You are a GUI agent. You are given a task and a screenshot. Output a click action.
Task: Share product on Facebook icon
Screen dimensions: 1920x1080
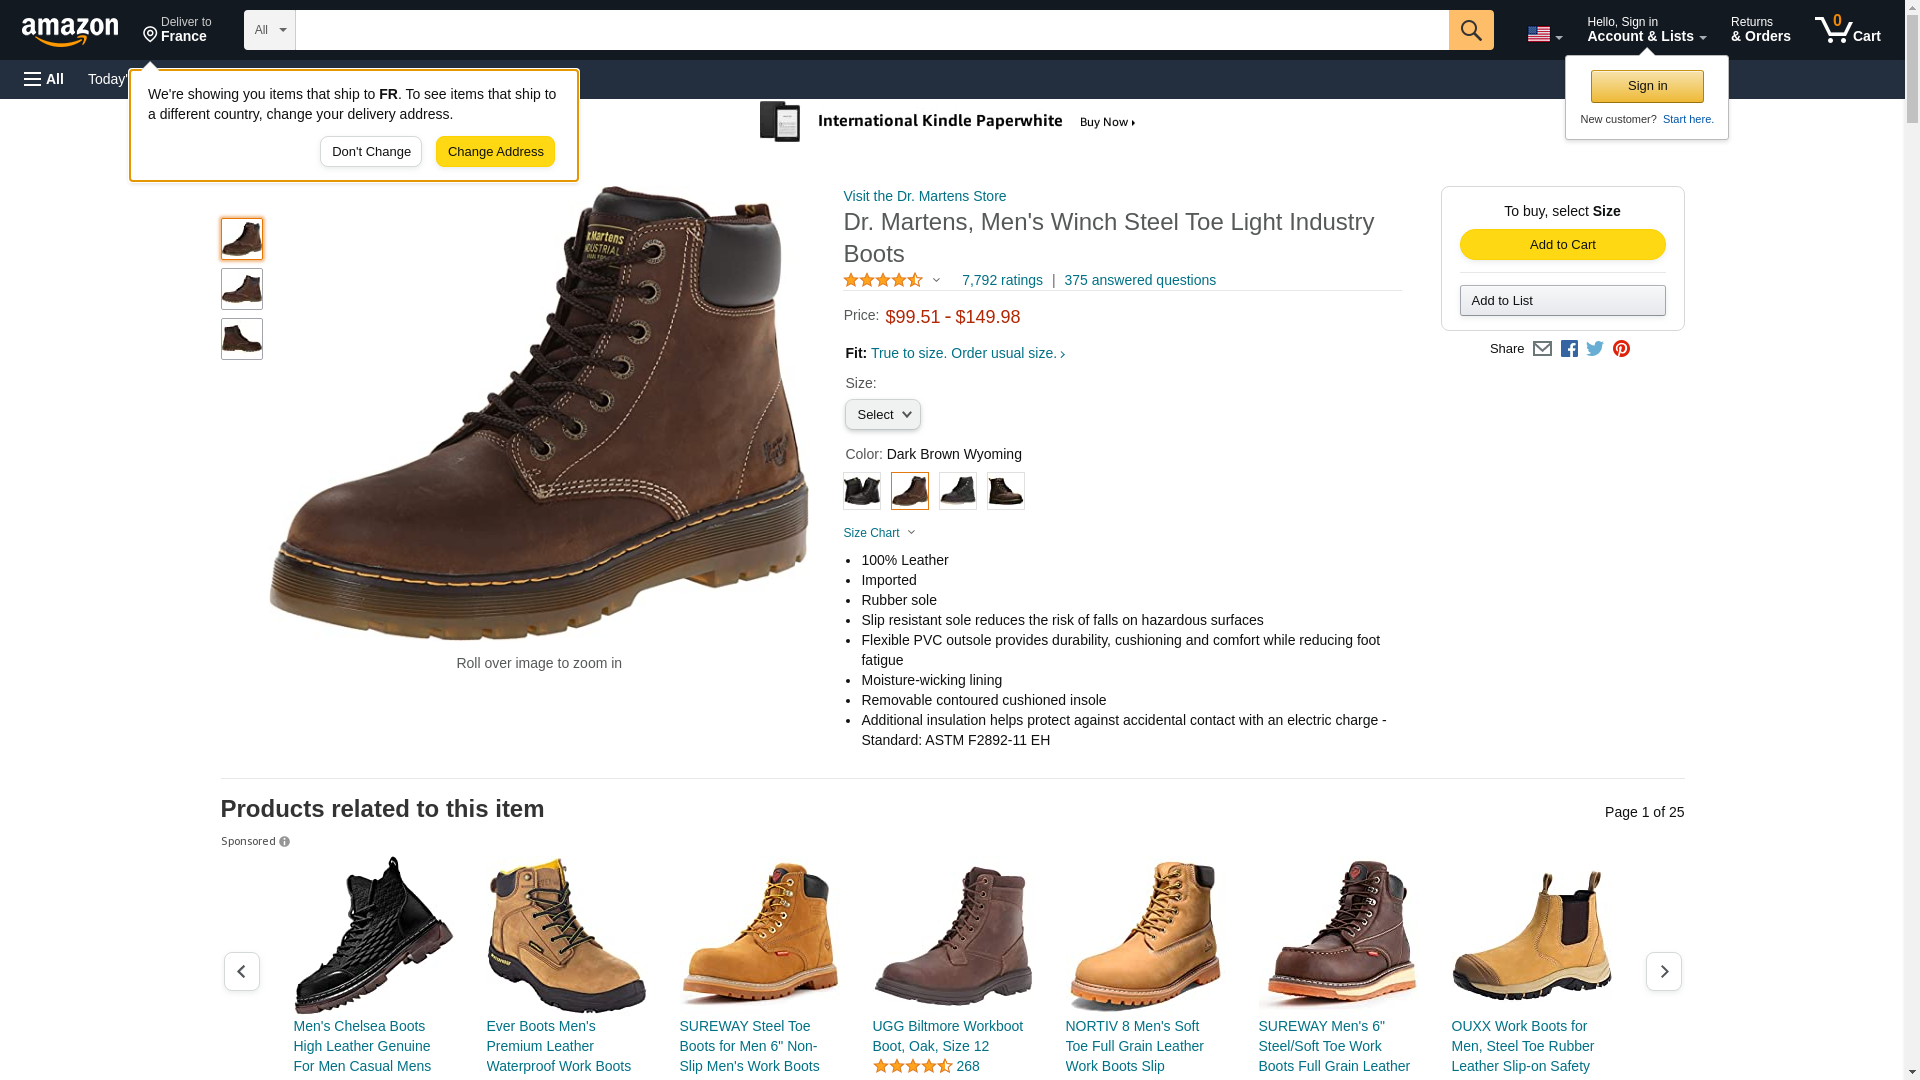click(1569, 349)
